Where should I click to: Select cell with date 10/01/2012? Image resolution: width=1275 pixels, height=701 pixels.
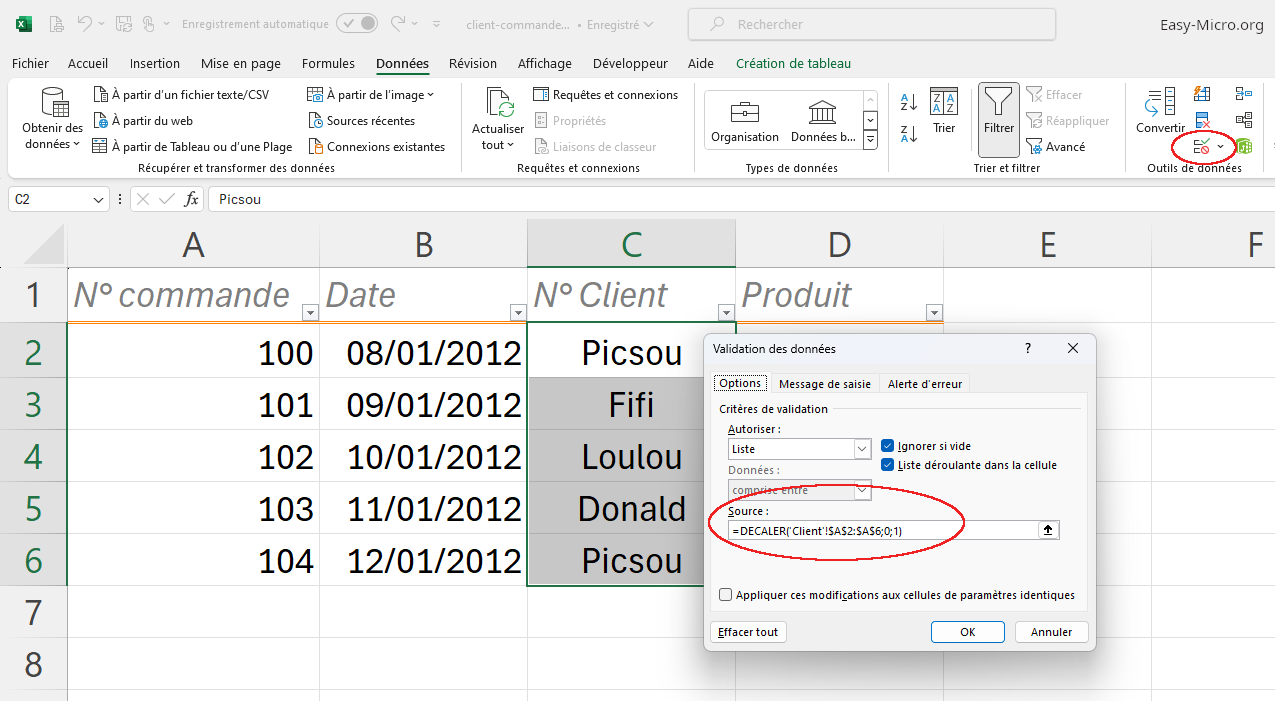tap(424, 456)
